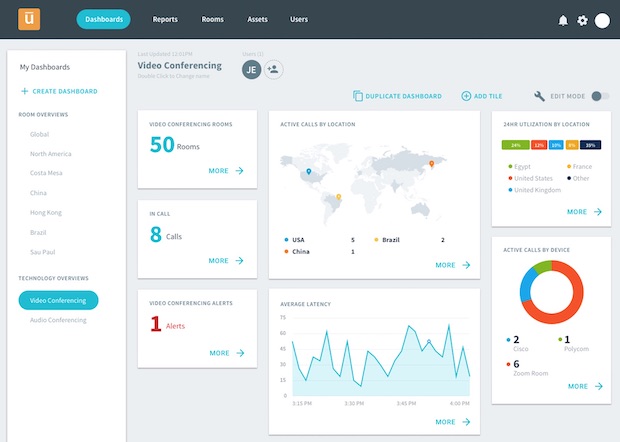620x442 pixels.
Task: Switch to the Assets tab
Action: pos(256,19)
